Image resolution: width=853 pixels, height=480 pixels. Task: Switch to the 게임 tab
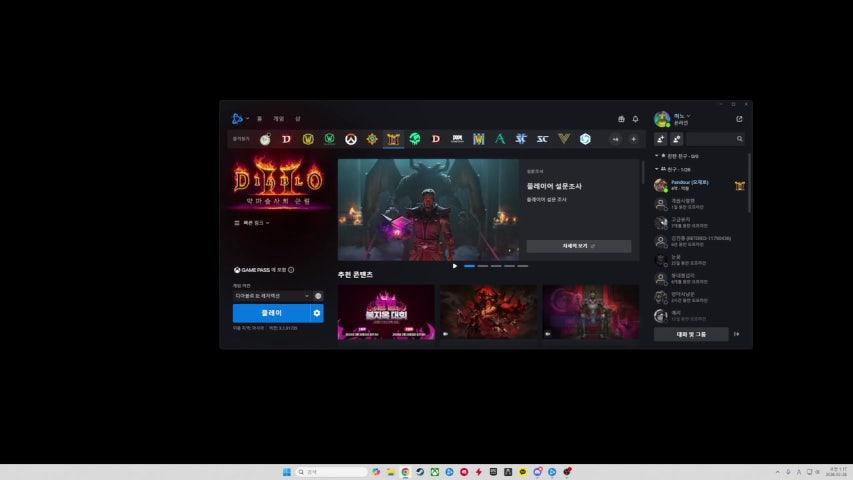coord(279,119)
